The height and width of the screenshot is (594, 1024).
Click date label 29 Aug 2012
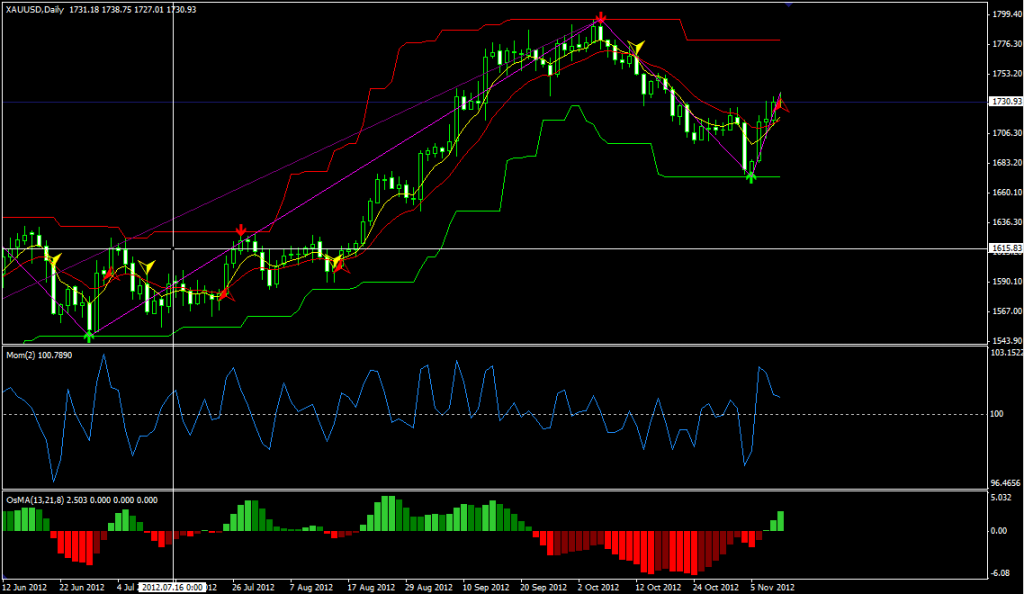(x=428, y=587)
